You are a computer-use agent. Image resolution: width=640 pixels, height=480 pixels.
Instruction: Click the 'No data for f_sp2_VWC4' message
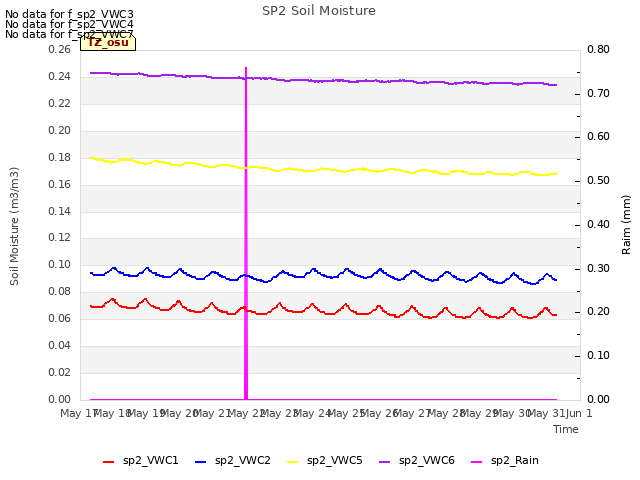pos(69,24)
